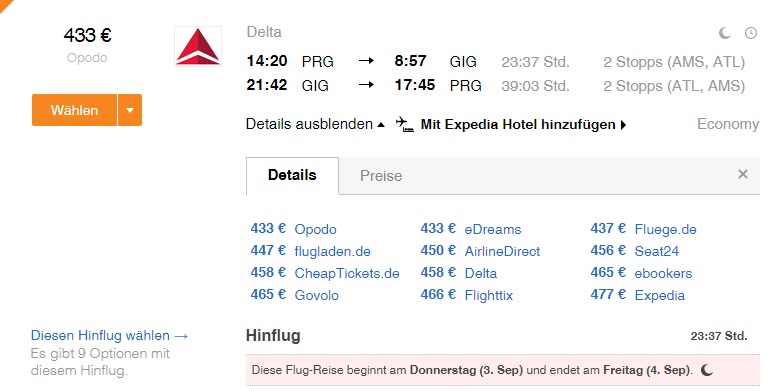Click the moon icon in Hinflug notice
The width and height of the screenshot is (772, 391).
(707, 370)
